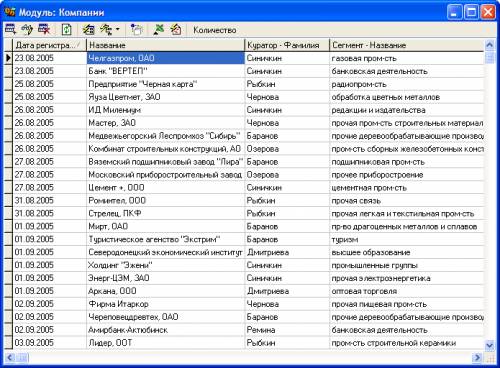This screenshot has height=368, width=500.
Task: Select the Банк "ВЕРТЕП" row name
Action: 166,71
